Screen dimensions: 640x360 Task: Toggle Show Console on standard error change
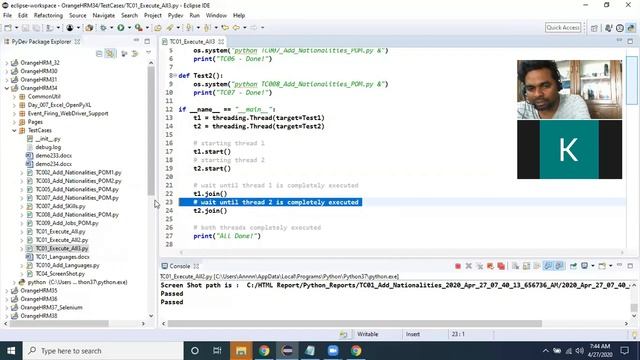click(559, 266)
